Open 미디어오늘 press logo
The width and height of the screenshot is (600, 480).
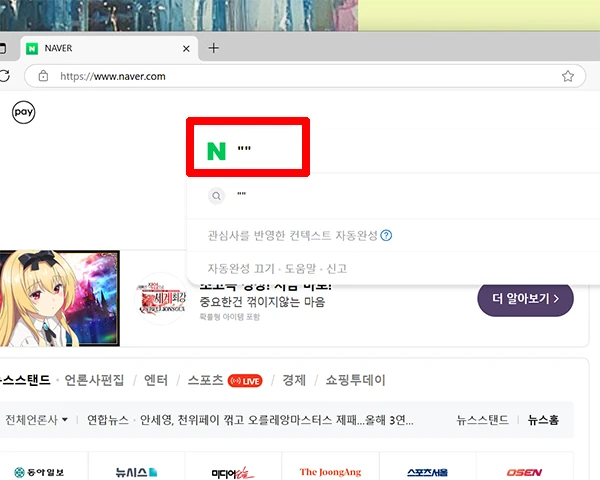pyautogui.click(x=233, y=473)
